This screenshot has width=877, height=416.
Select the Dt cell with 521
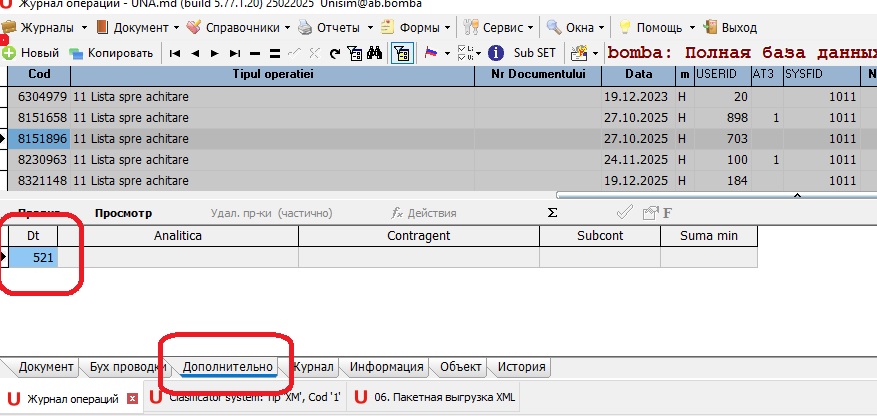coord(34,257)
